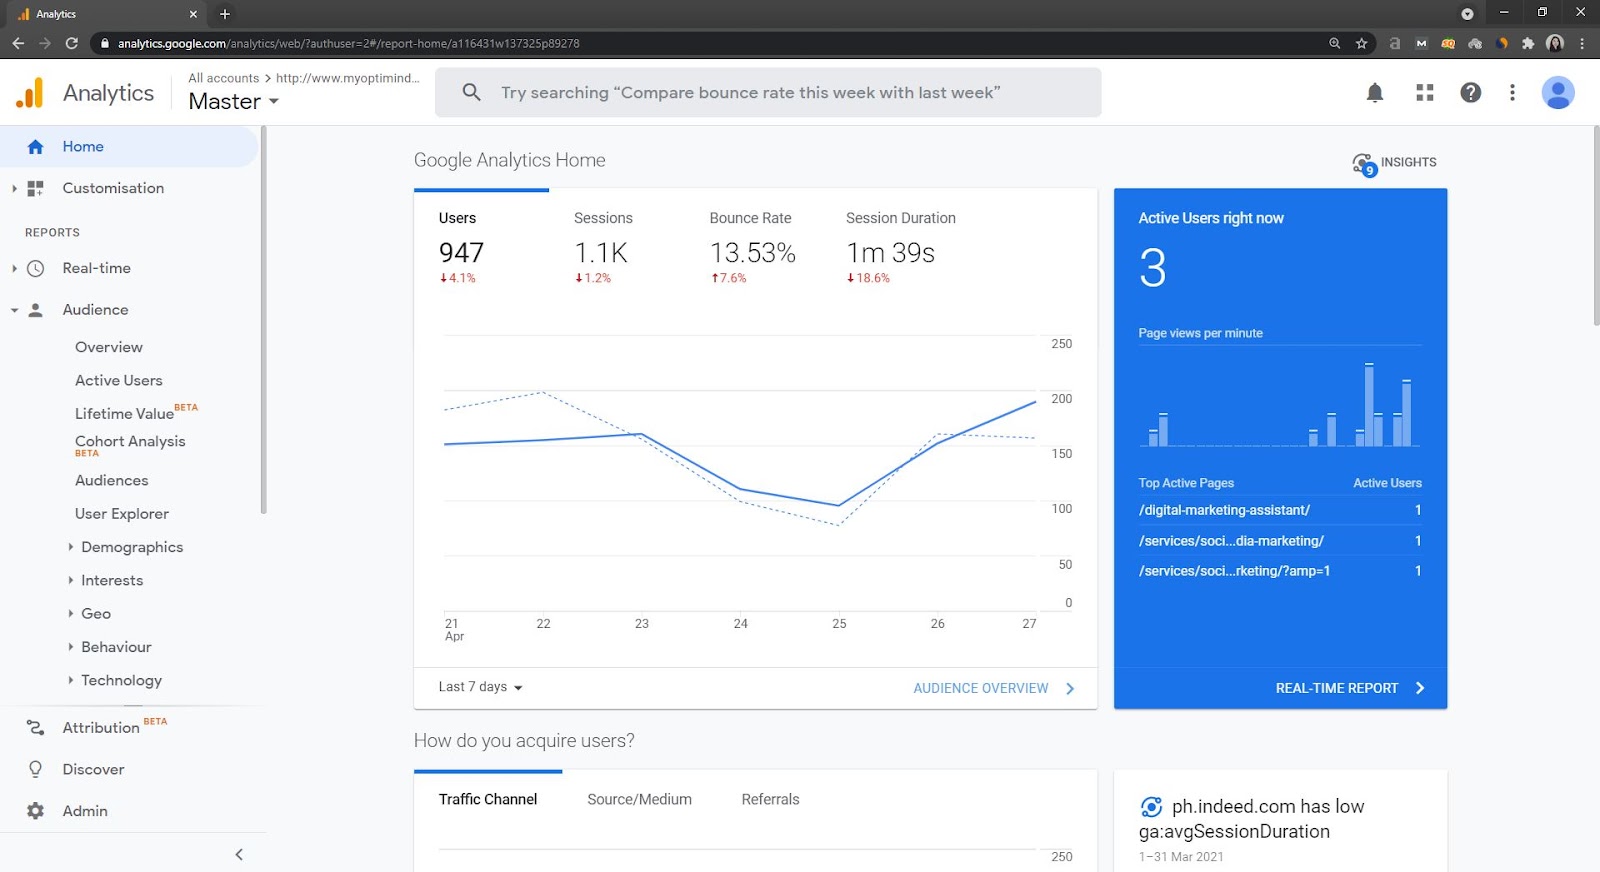Viewport: 1600px width, 872px height.
Task: Open Active Users report
Action: click(119, 380)
